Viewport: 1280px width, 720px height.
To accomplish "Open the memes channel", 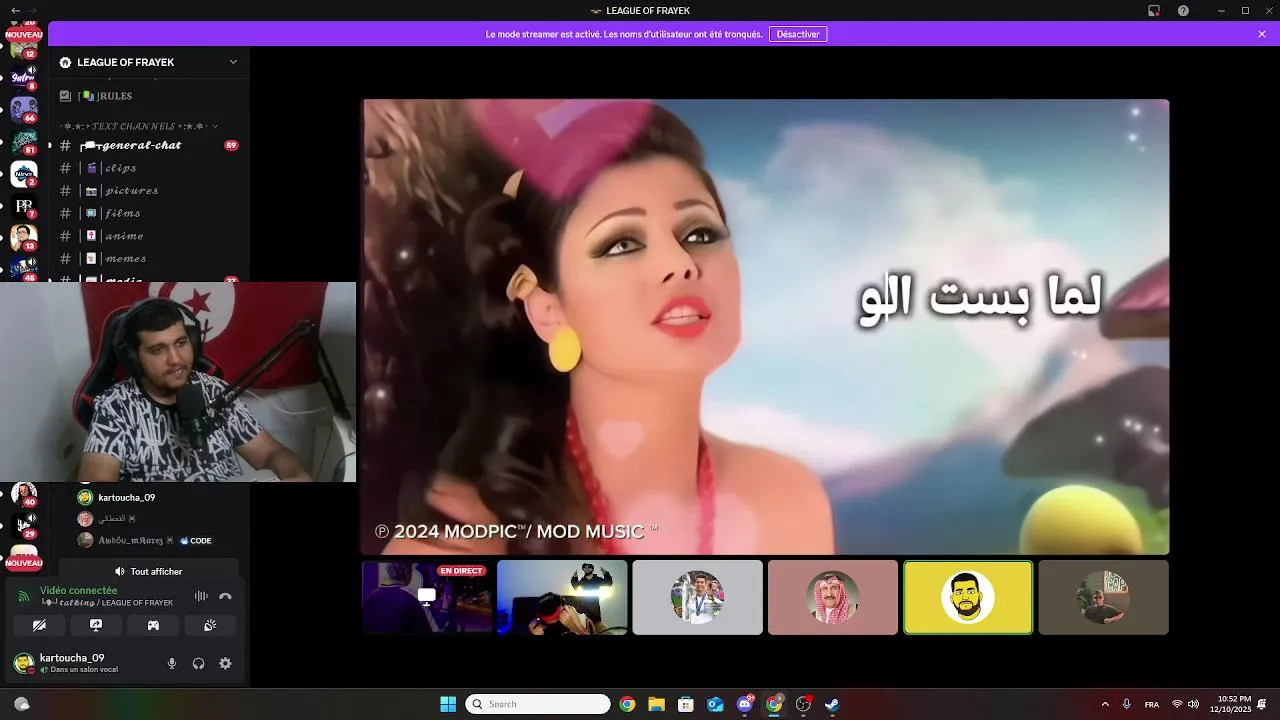I will (x=149, y=258).
